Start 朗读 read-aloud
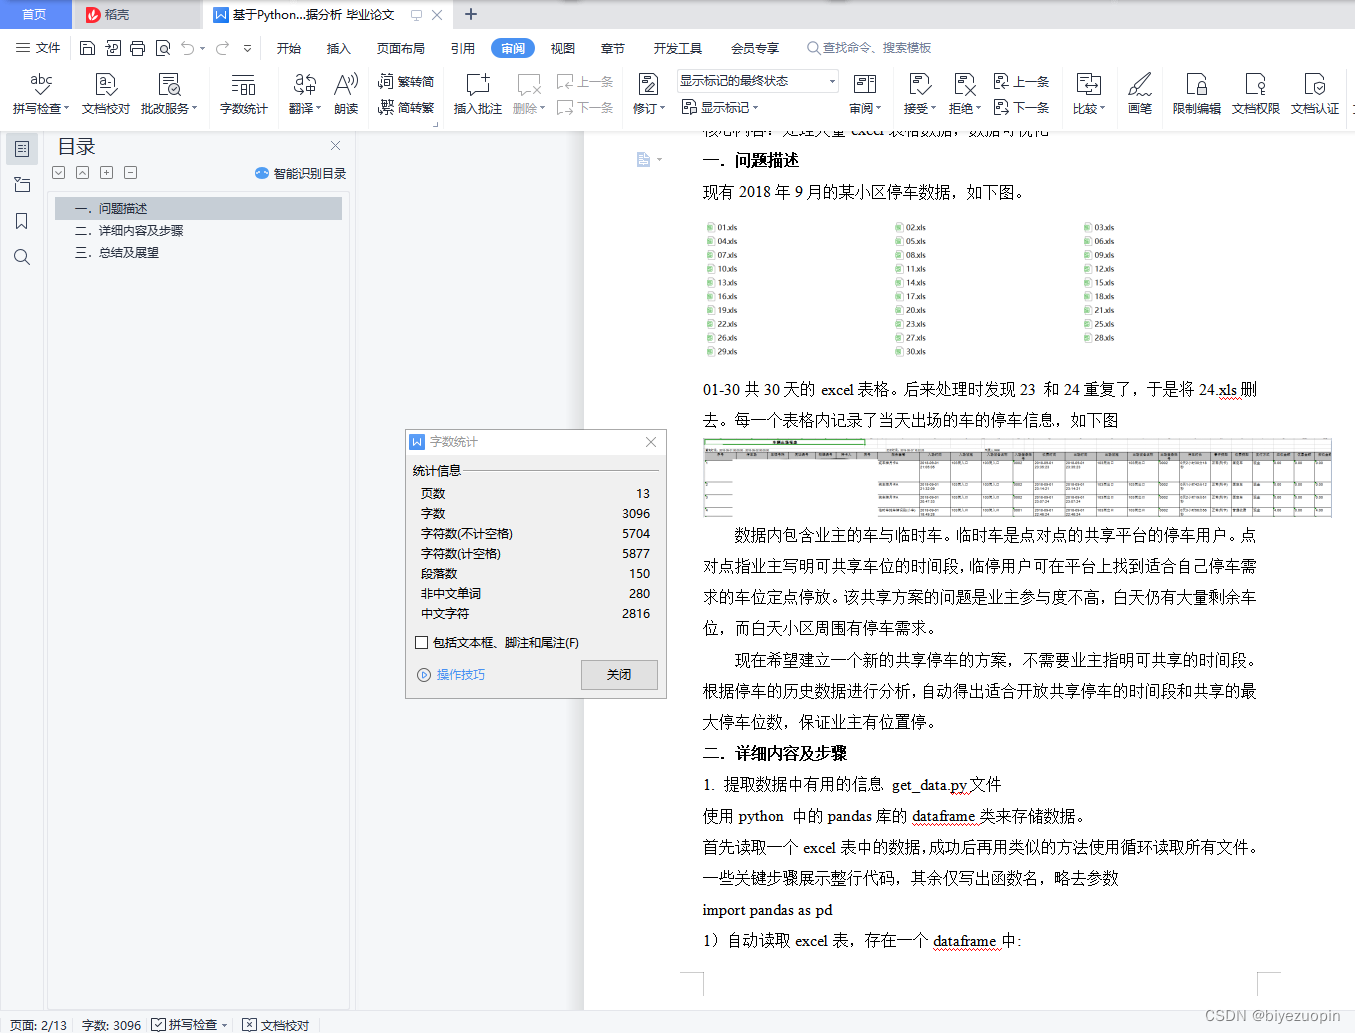The width and height of the screenshot is (1355, 1033). (345, 95)
